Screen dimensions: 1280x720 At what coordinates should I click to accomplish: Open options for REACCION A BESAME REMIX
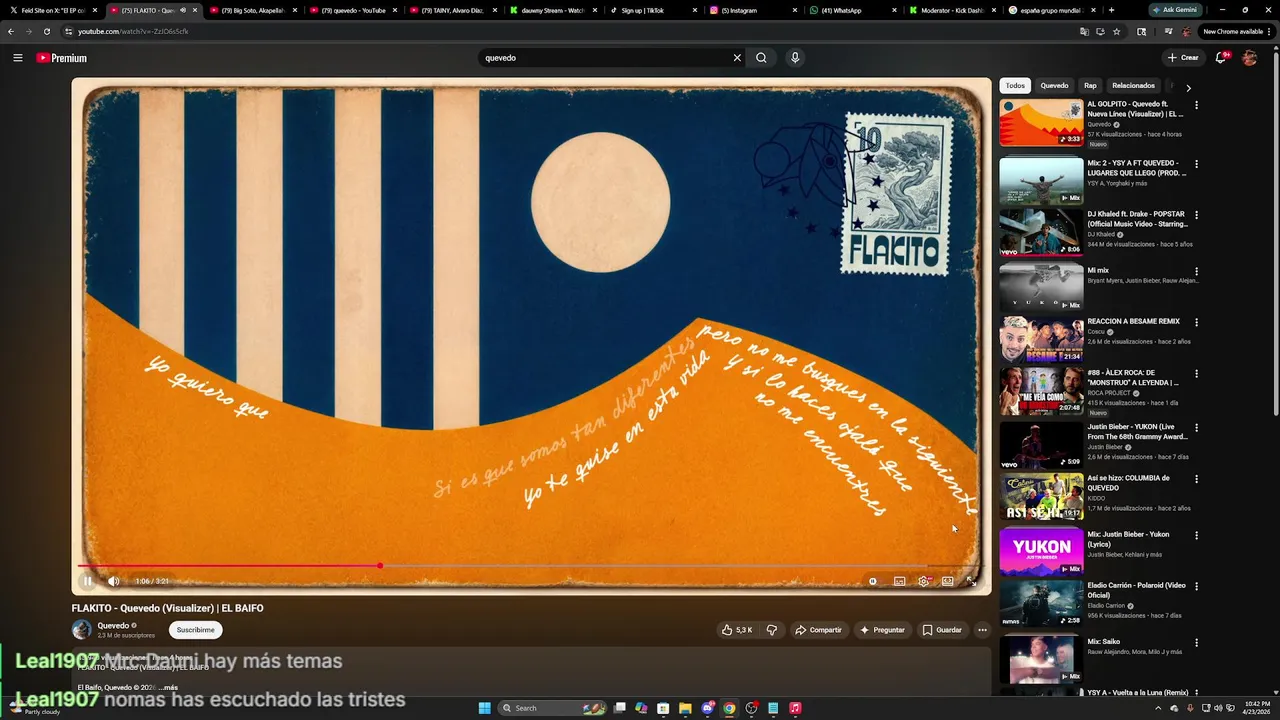coord(1196,322)
